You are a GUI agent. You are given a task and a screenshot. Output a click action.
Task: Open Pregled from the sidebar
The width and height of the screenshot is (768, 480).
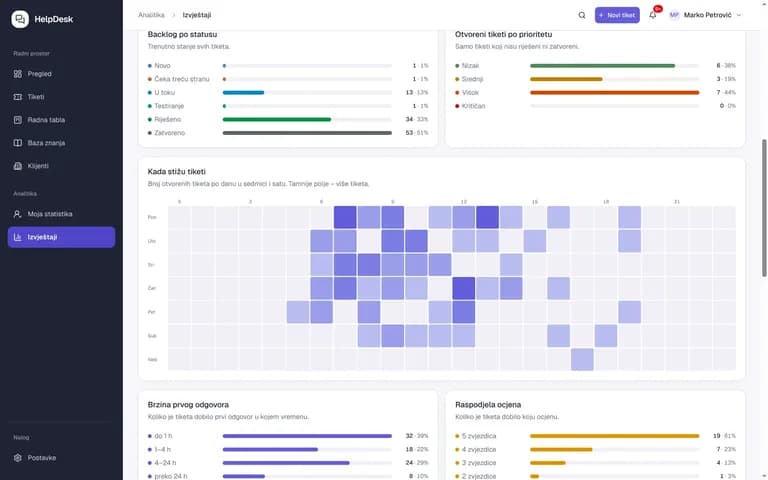[x=61, y=74]
